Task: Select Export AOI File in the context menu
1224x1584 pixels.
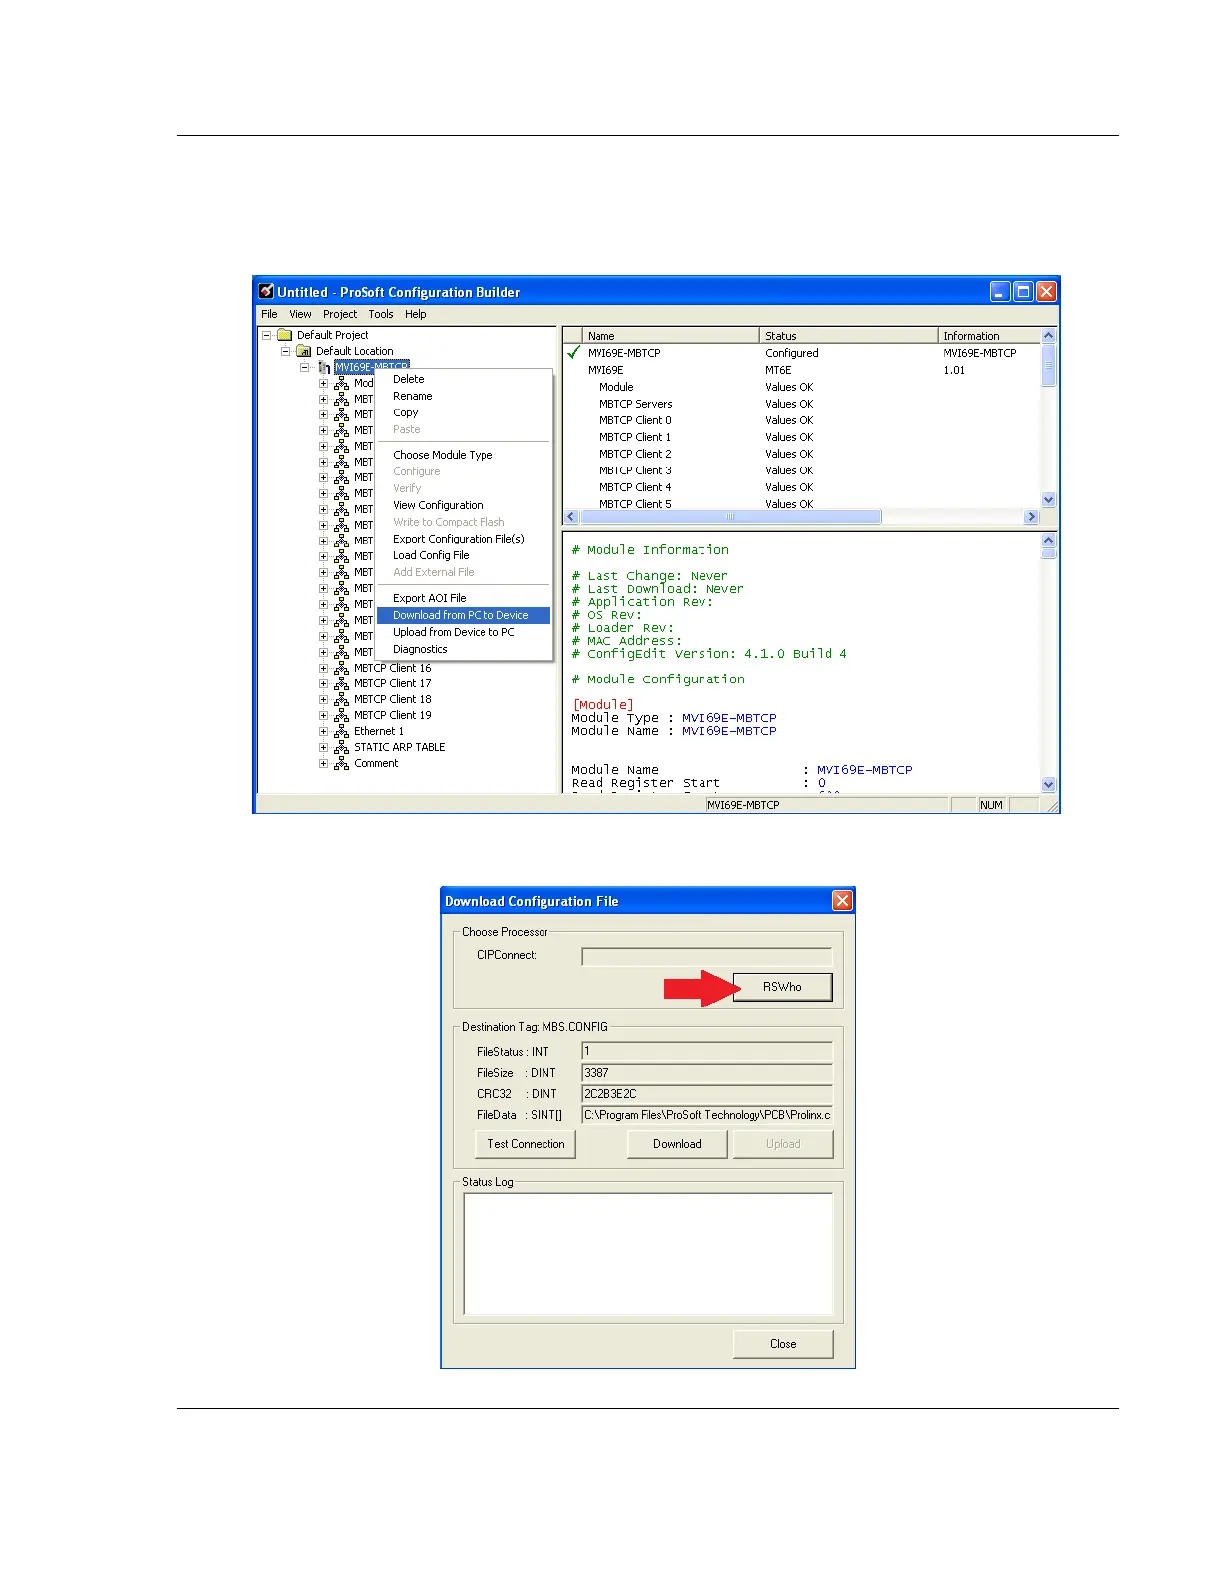Action: (463, 598)
